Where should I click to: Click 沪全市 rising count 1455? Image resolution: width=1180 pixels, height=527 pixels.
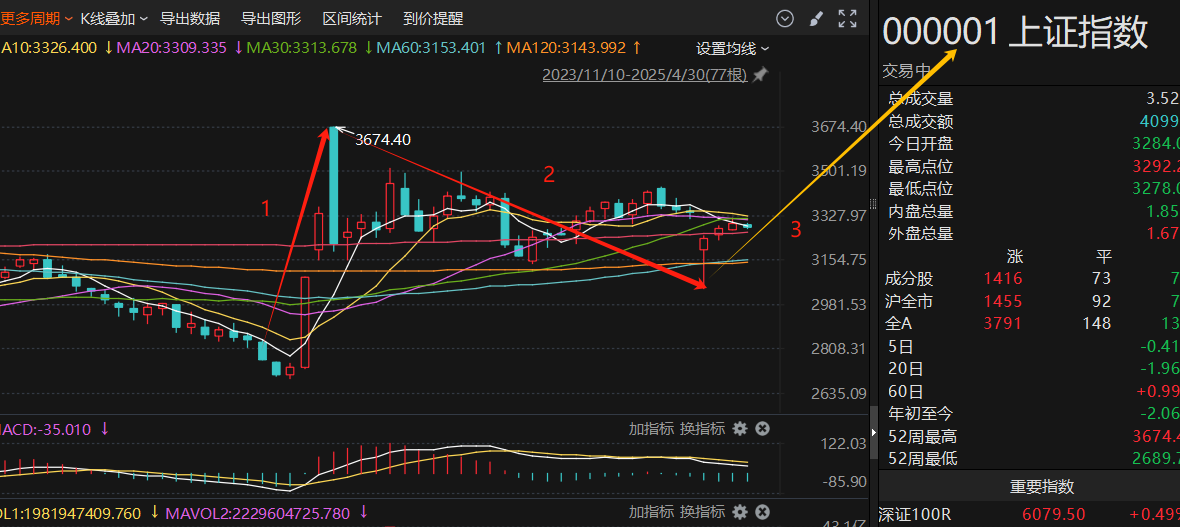pos(1003,302)
